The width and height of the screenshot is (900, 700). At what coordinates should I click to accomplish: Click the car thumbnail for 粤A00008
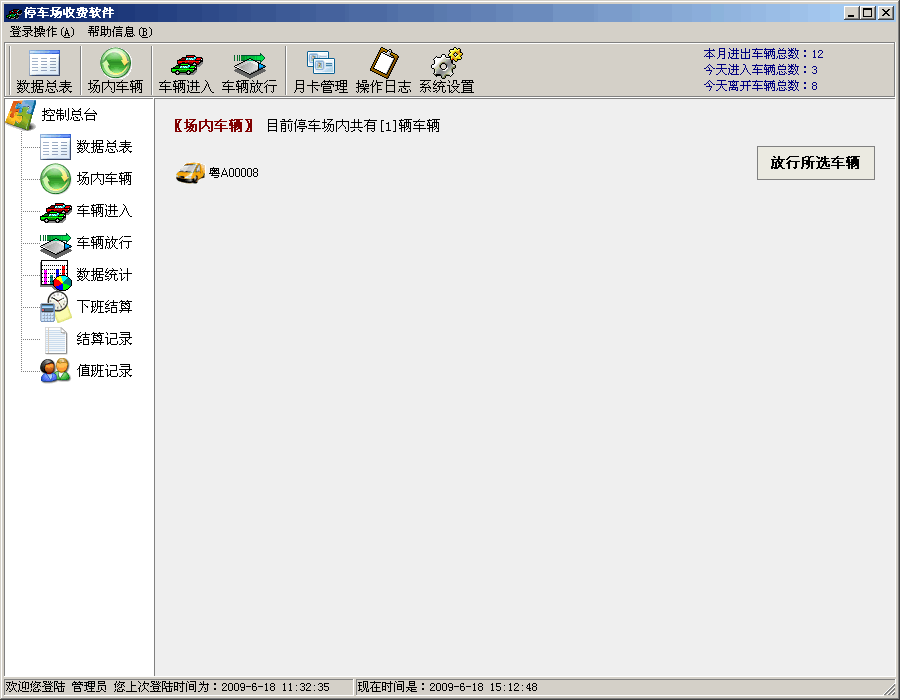189,171
